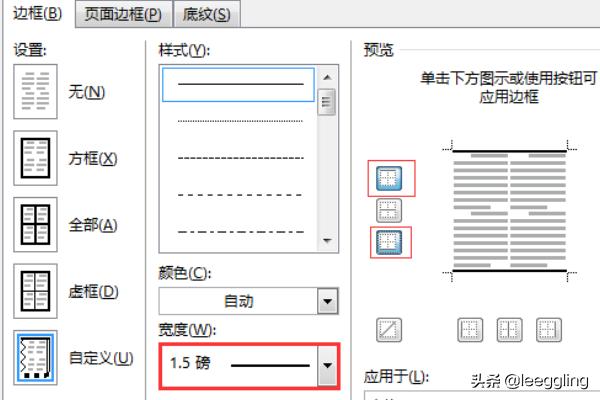Click the 全部(A) setting label
This screenshot has width=600, height=400.
pyautogui.click(x=93, y=225)
